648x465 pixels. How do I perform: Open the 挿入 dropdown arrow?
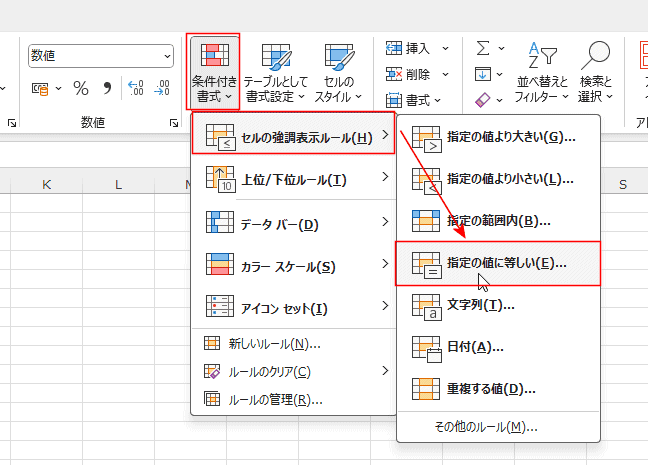click(446, 47)
